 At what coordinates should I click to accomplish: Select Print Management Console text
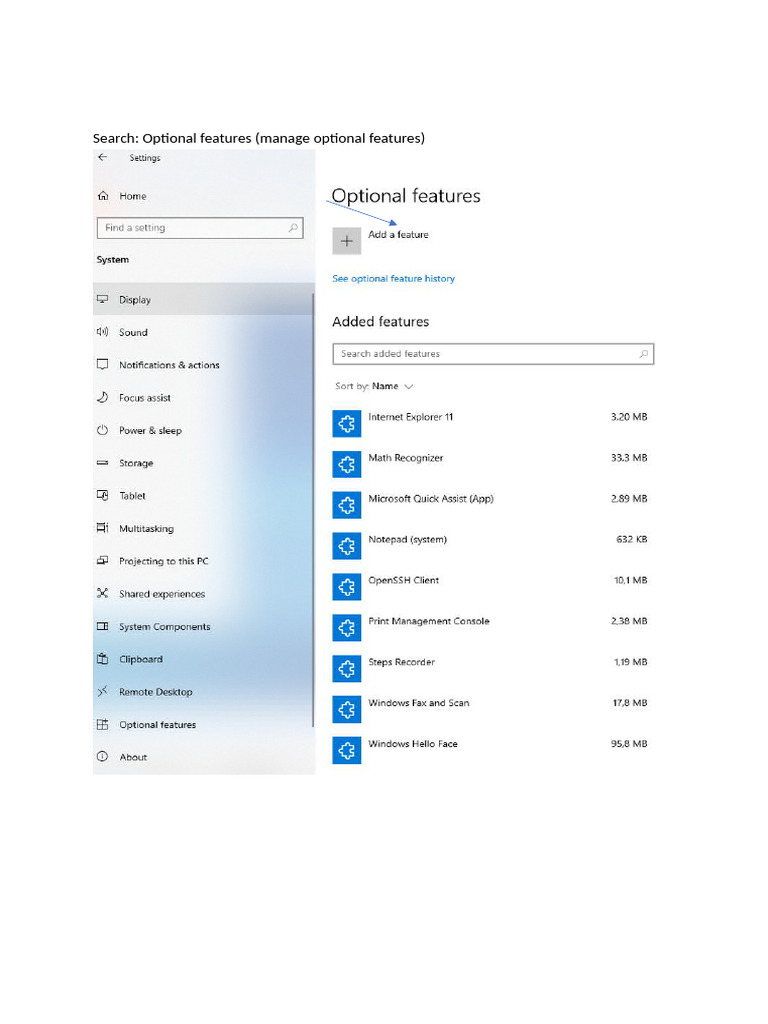(x=429, y=621)
